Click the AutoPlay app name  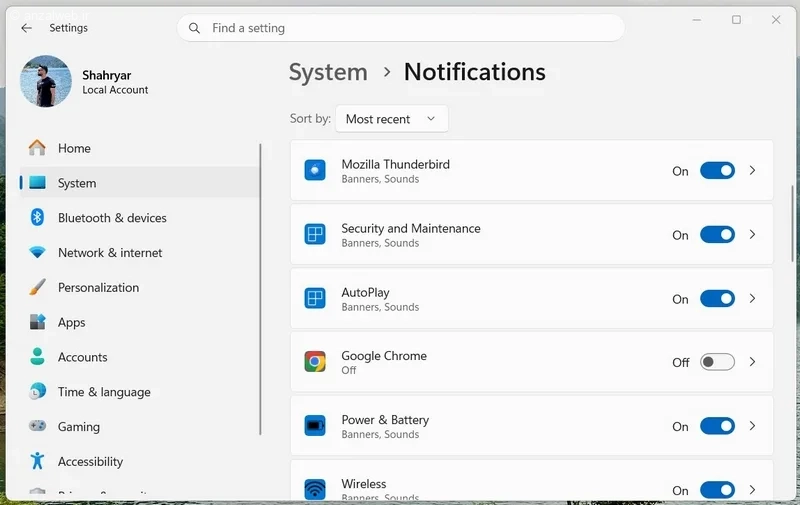click(x=365, y=292)
